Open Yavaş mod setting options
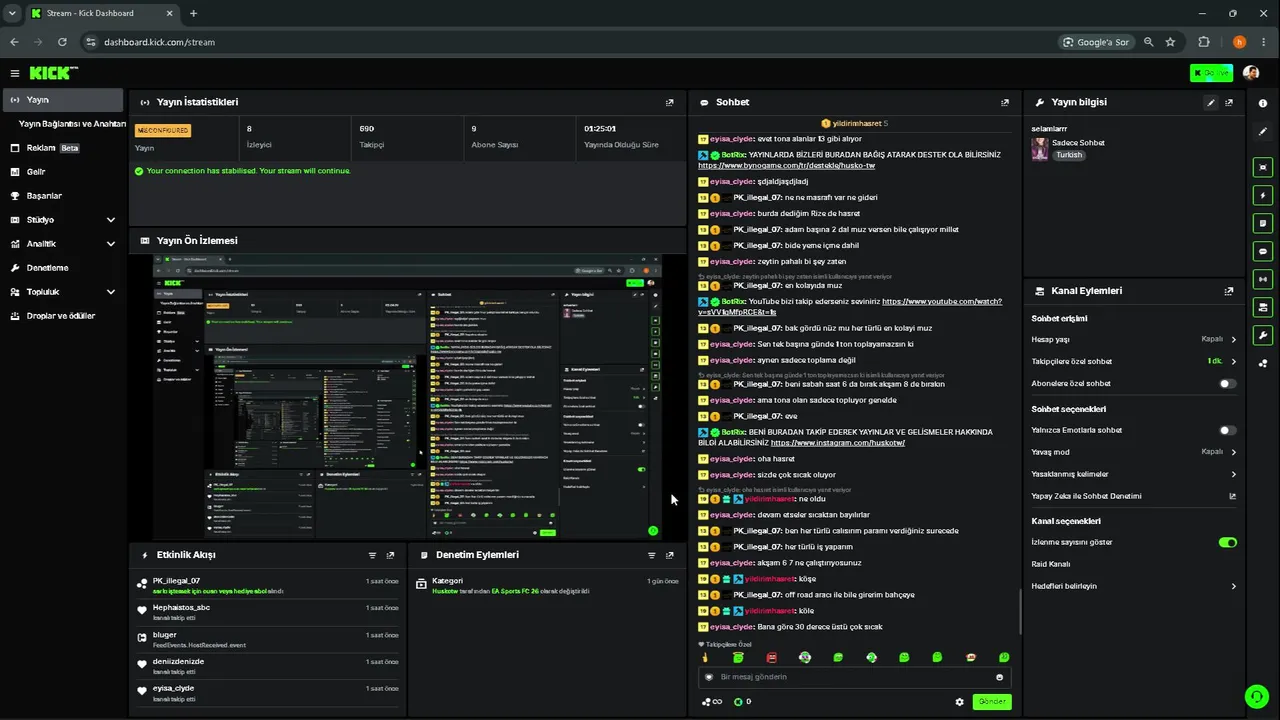 [1134, 452]
